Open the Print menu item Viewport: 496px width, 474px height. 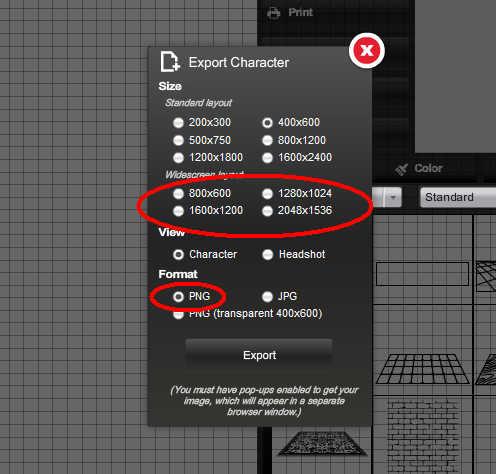pos(300,13)
